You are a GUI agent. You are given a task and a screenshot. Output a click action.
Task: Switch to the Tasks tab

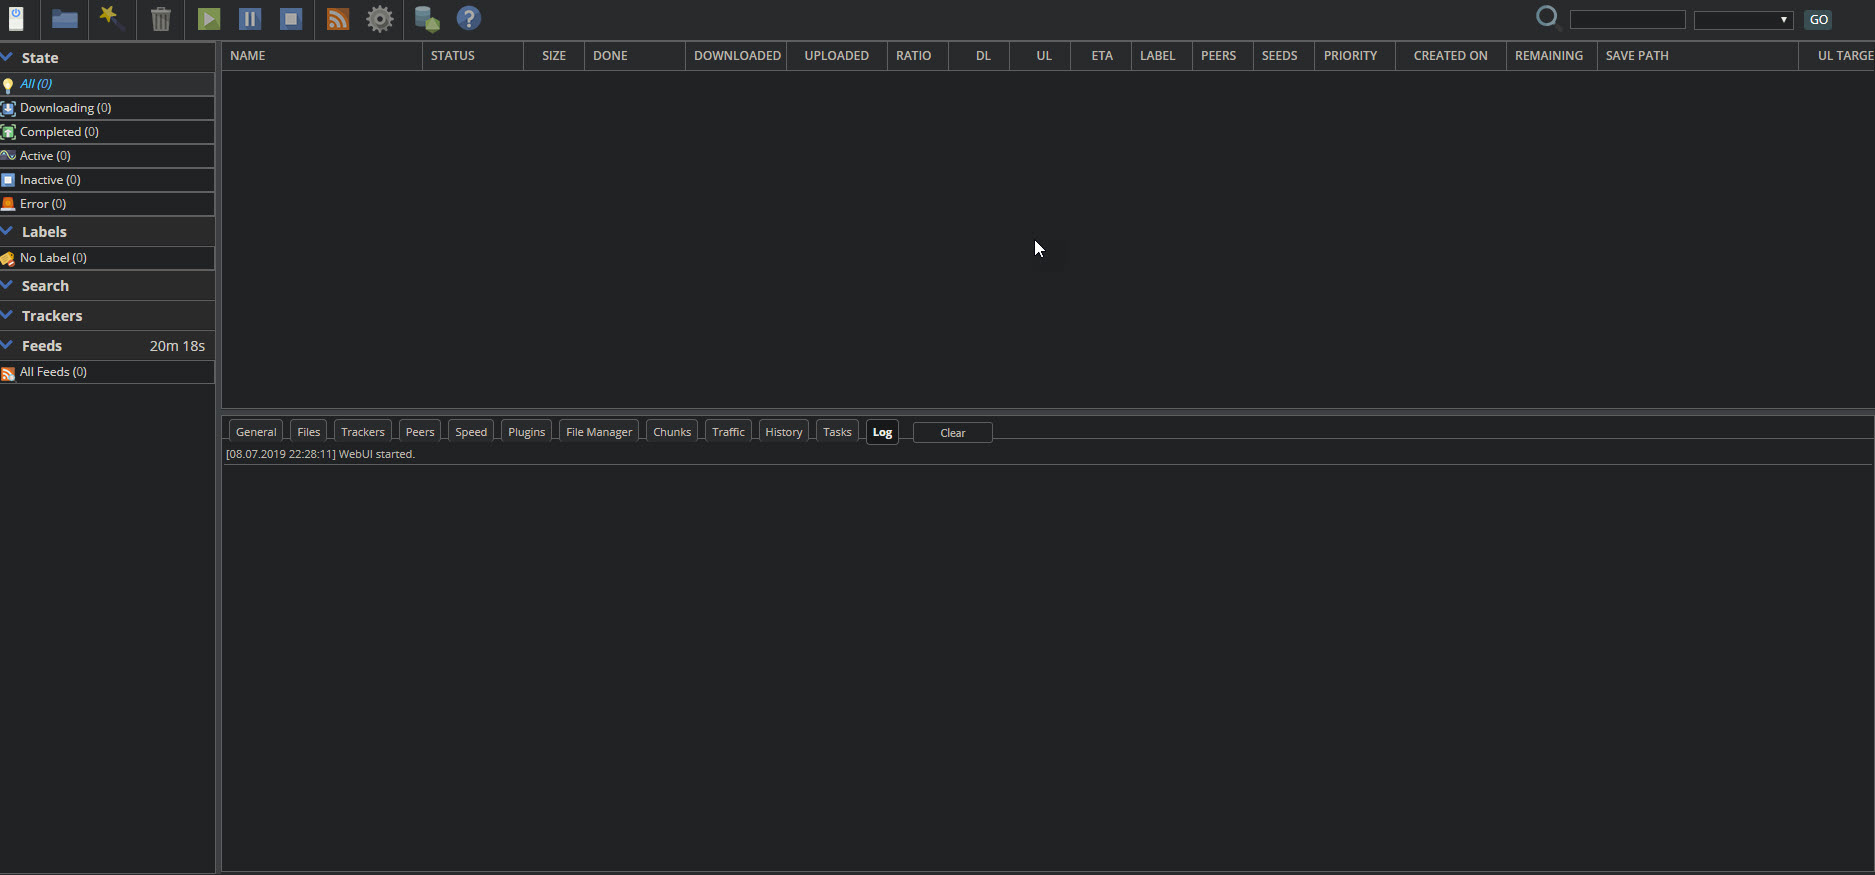837,432
